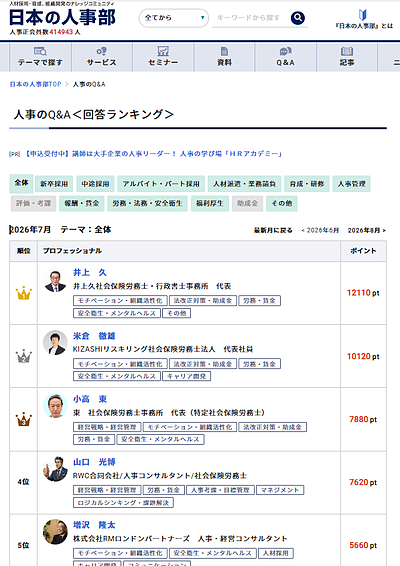Go to 日本の人事部TOP breadcrumb link
Screen dimensions: 400x566
click(x=35, y=84)
